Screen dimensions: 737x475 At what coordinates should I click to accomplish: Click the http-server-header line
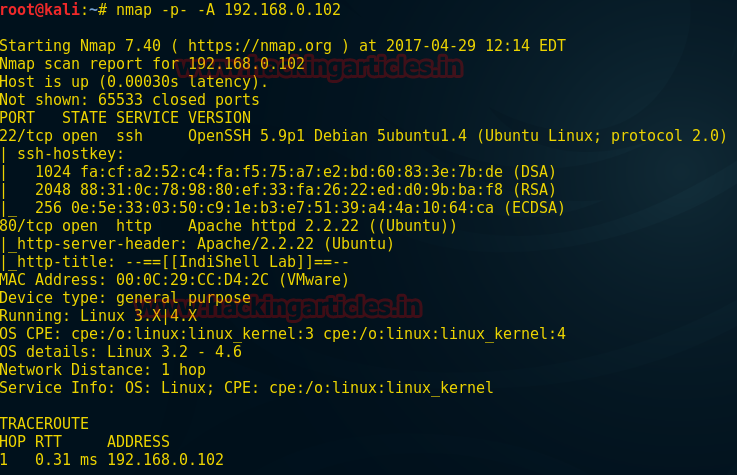(x=196, y=244)
